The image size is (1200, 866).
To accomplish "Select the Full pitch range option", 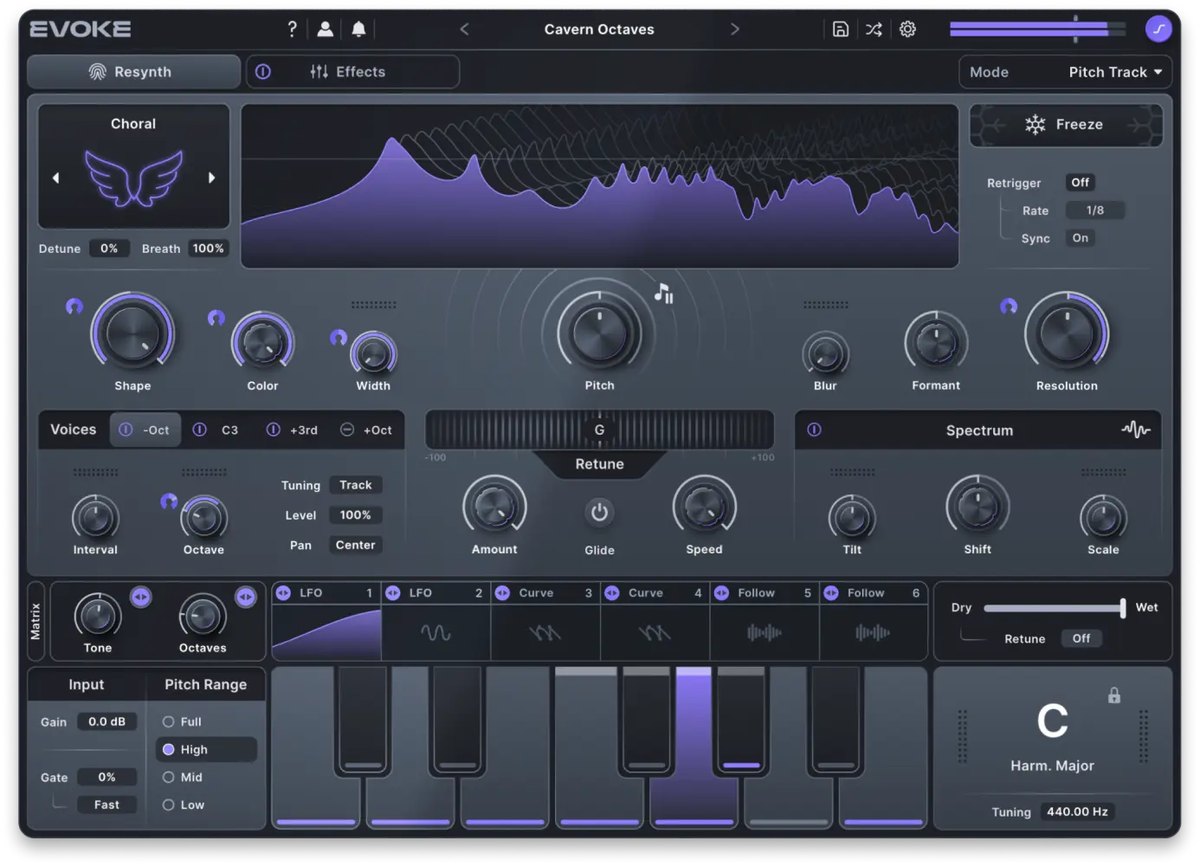I will (182, 722).
